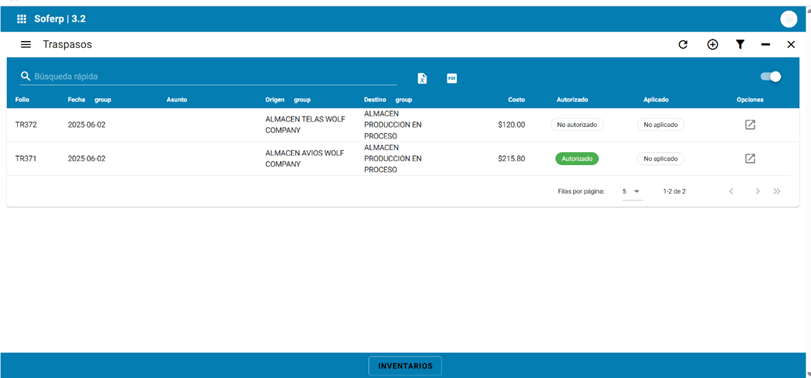811x378 pixels.
Task: Sort by the Costo column header
Action: tap(516, 100)
